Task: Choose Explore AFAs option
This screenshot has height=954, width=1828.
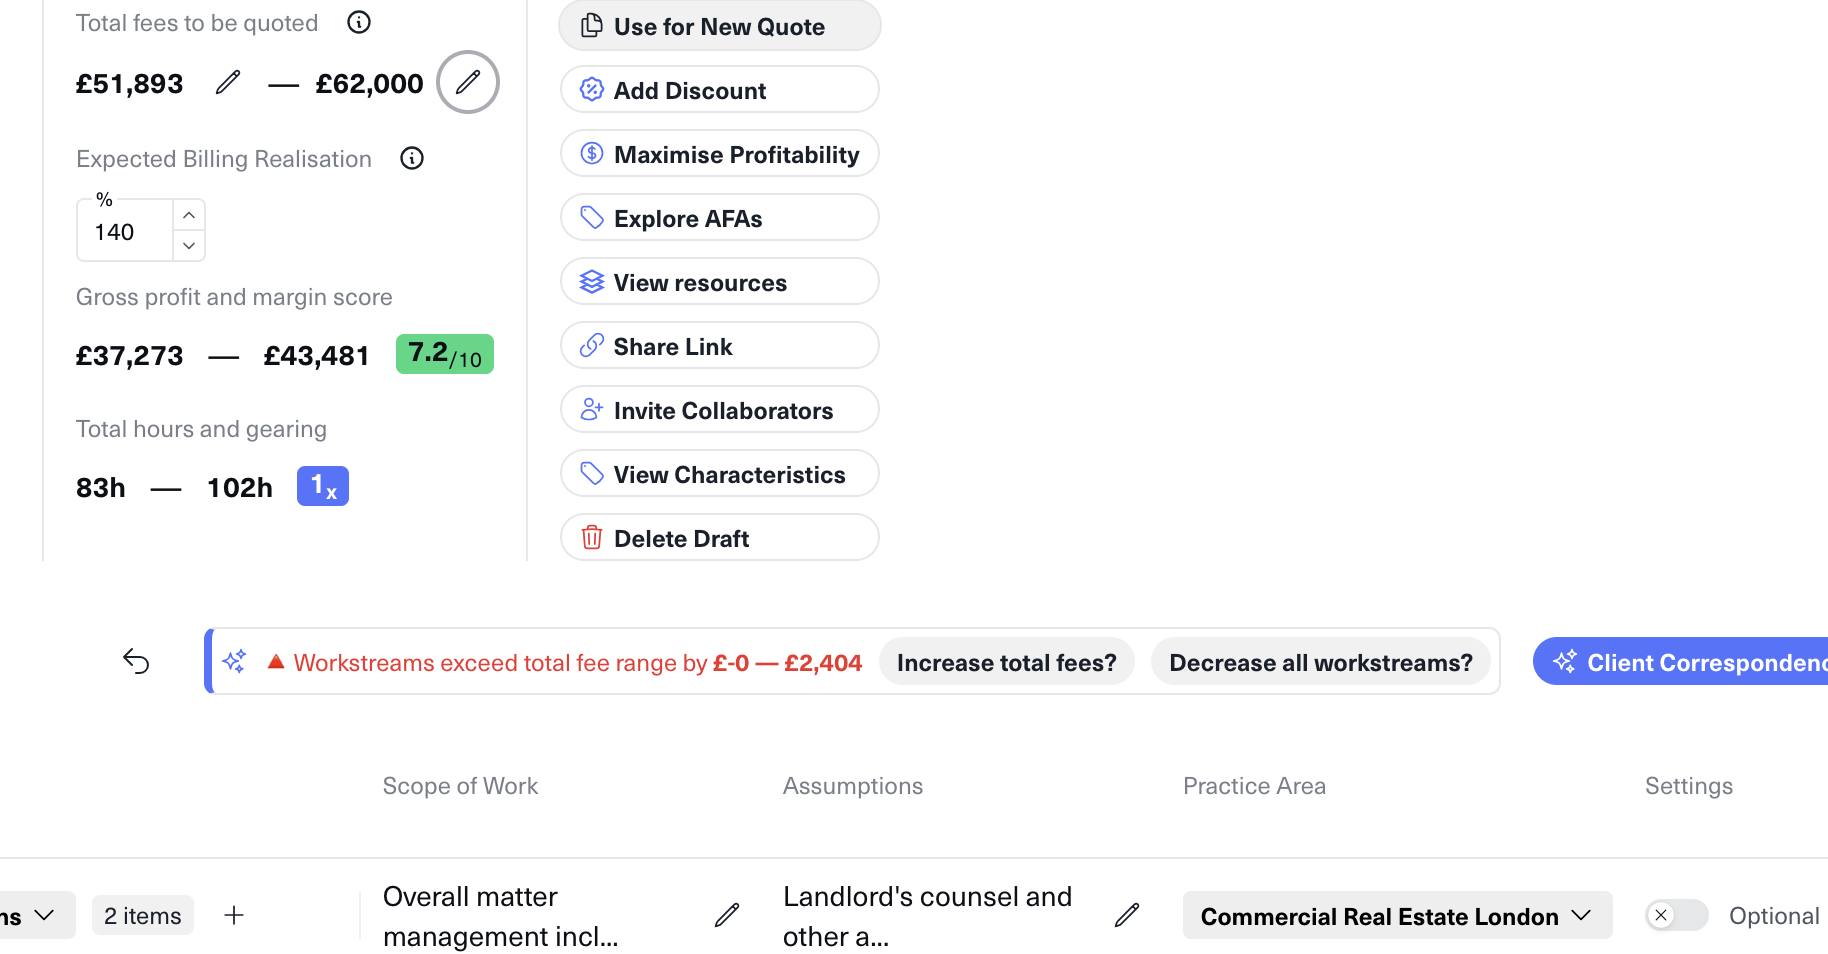Action: pos(719,218)
